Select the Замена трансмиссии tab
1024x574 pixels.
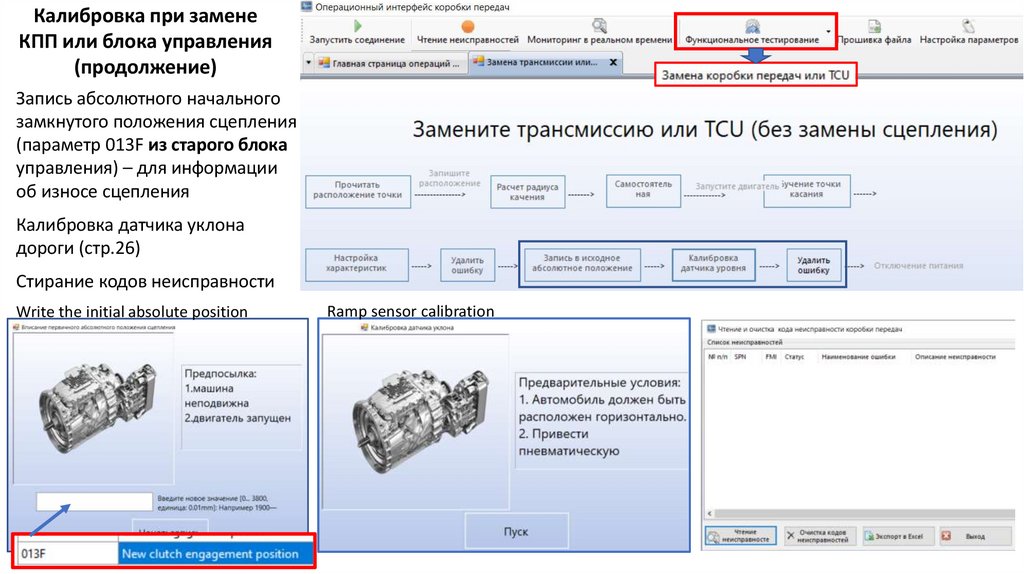coord(536,62)
